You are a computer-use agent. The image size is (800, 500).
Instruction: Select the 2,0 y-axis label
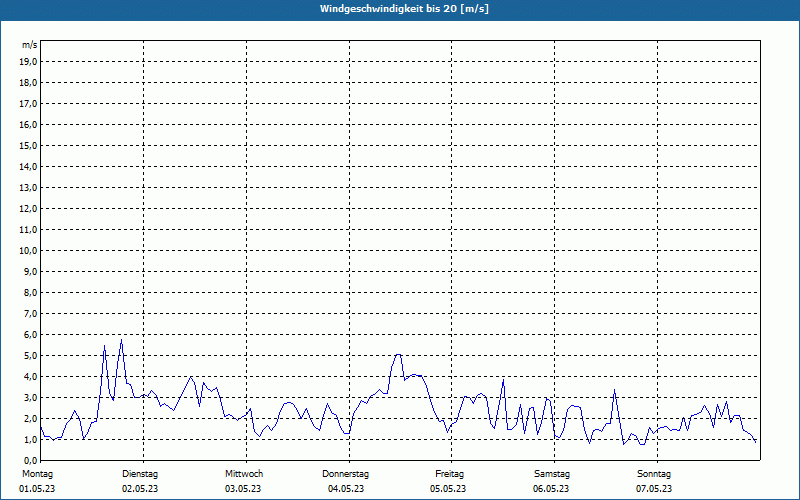pyautogui.click(x=30, y=418)
